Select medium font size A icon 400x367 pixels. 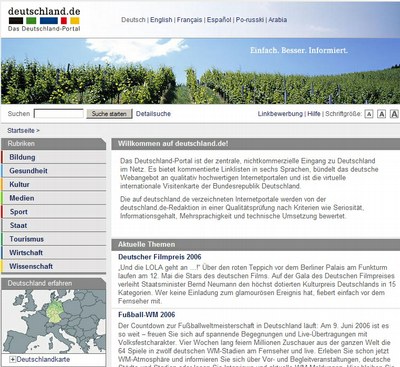pos(381,114)
